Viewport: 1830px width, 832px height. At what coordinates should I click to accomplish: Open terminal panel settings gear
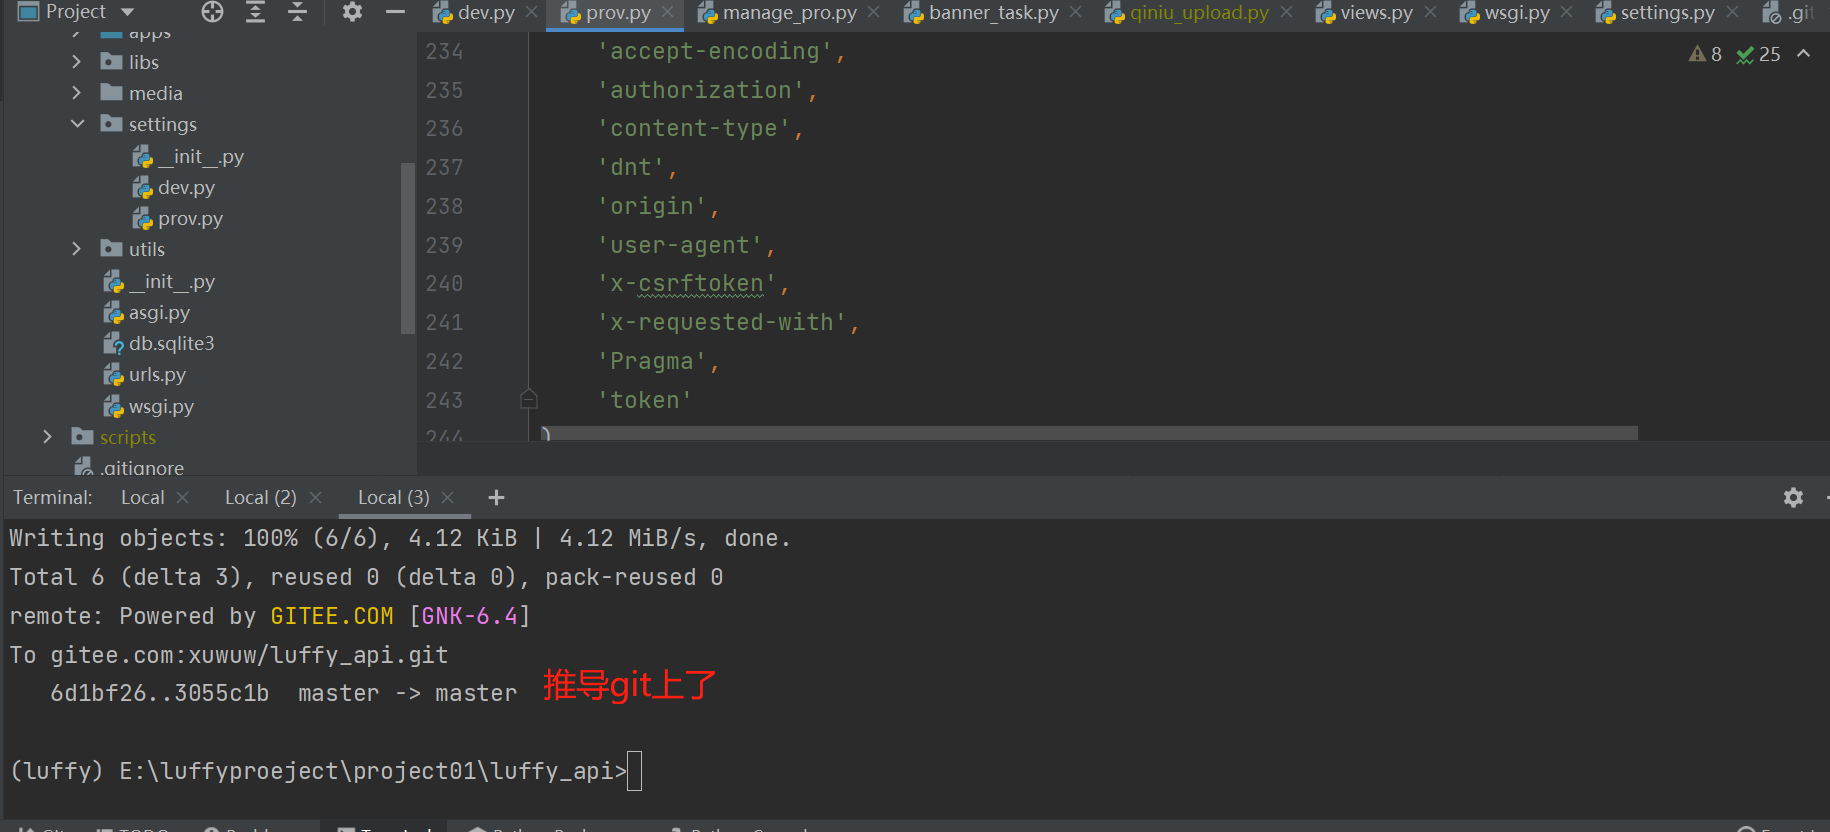click(x=1793, y=497)
